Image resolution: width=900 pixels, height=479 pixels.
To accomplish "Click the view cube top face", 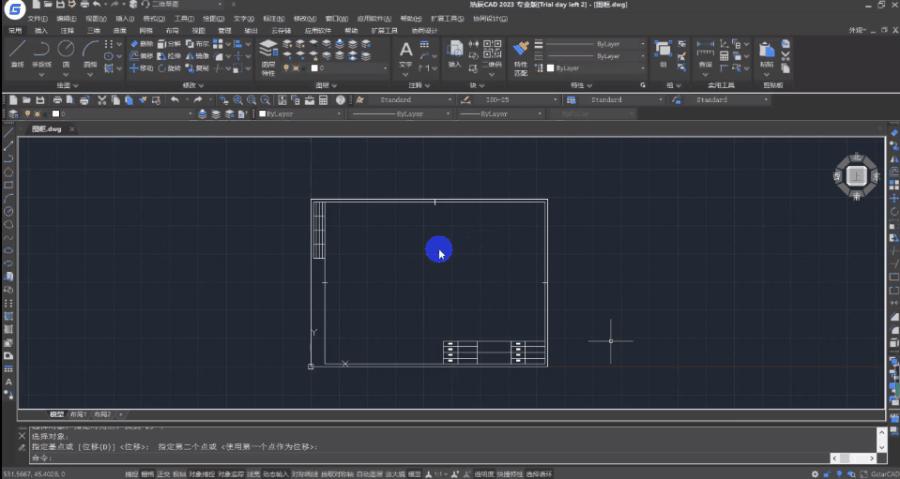I will tap(856, 176).
